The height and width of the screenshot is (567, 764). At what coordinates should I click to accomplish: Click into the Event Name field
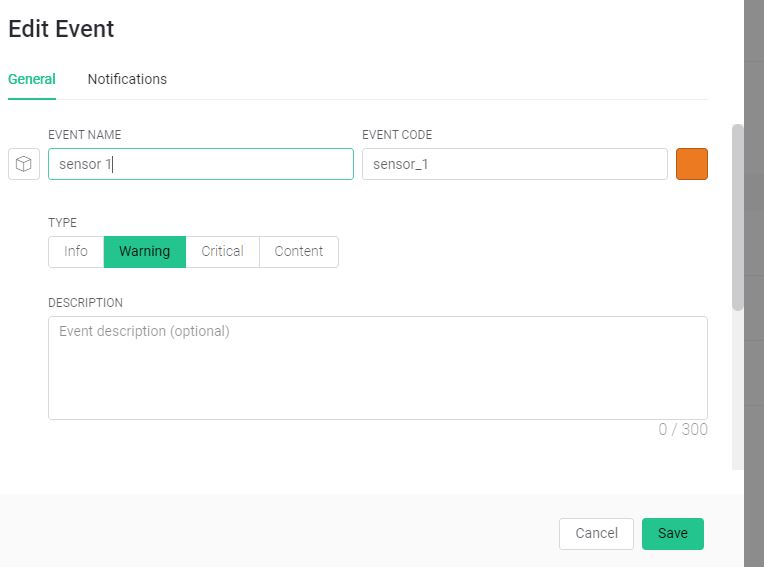[x=200, y=164]
